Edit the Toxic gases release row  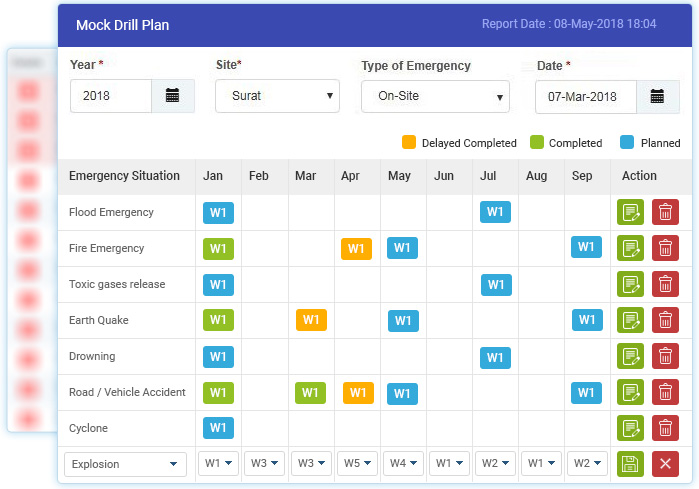pyautogui.click(x=630, y=284)
